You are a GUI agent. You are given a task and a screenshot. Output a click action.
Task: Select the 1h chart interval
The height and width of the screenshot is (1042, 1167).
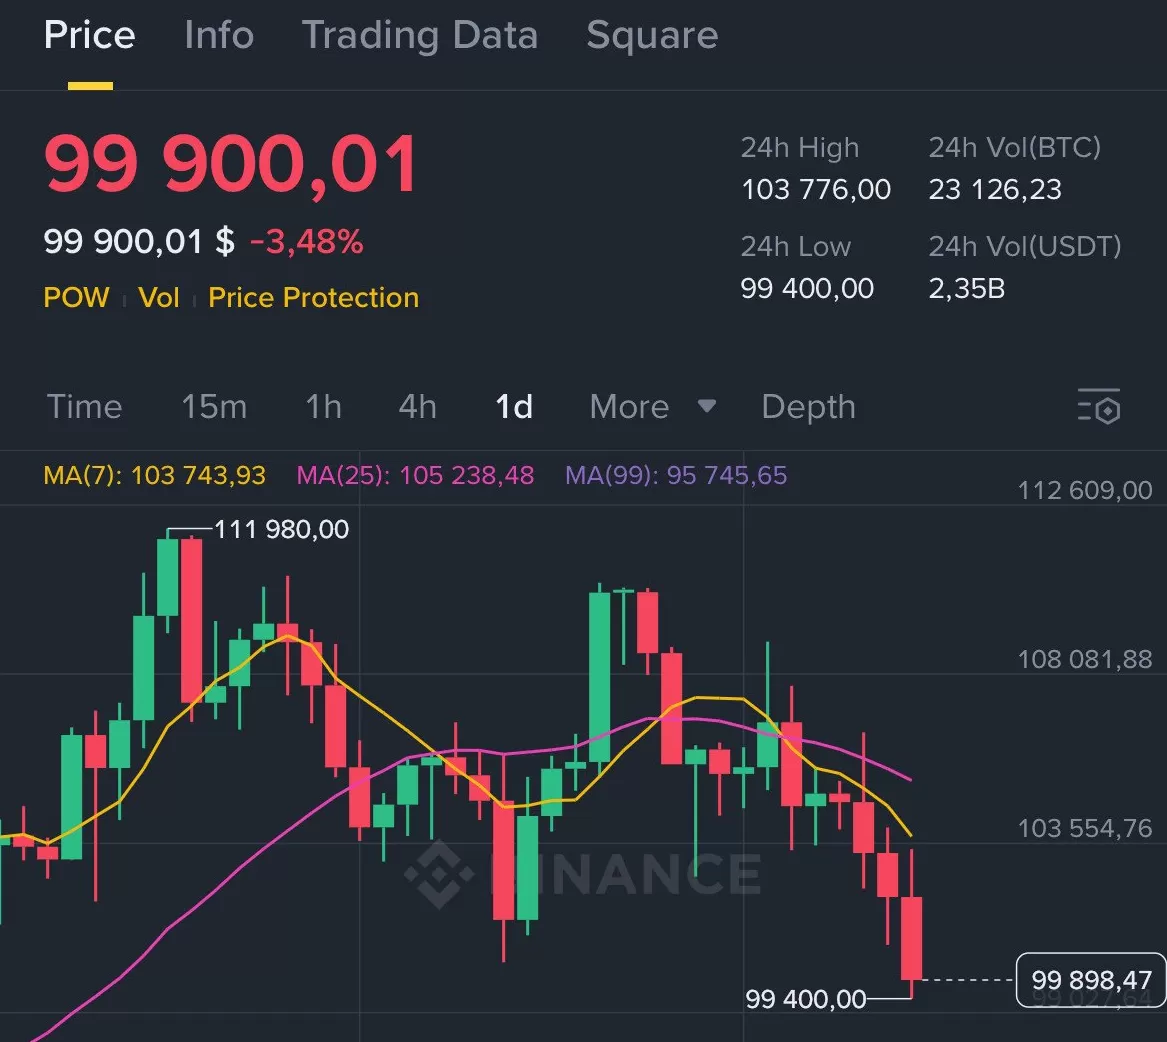322,407
